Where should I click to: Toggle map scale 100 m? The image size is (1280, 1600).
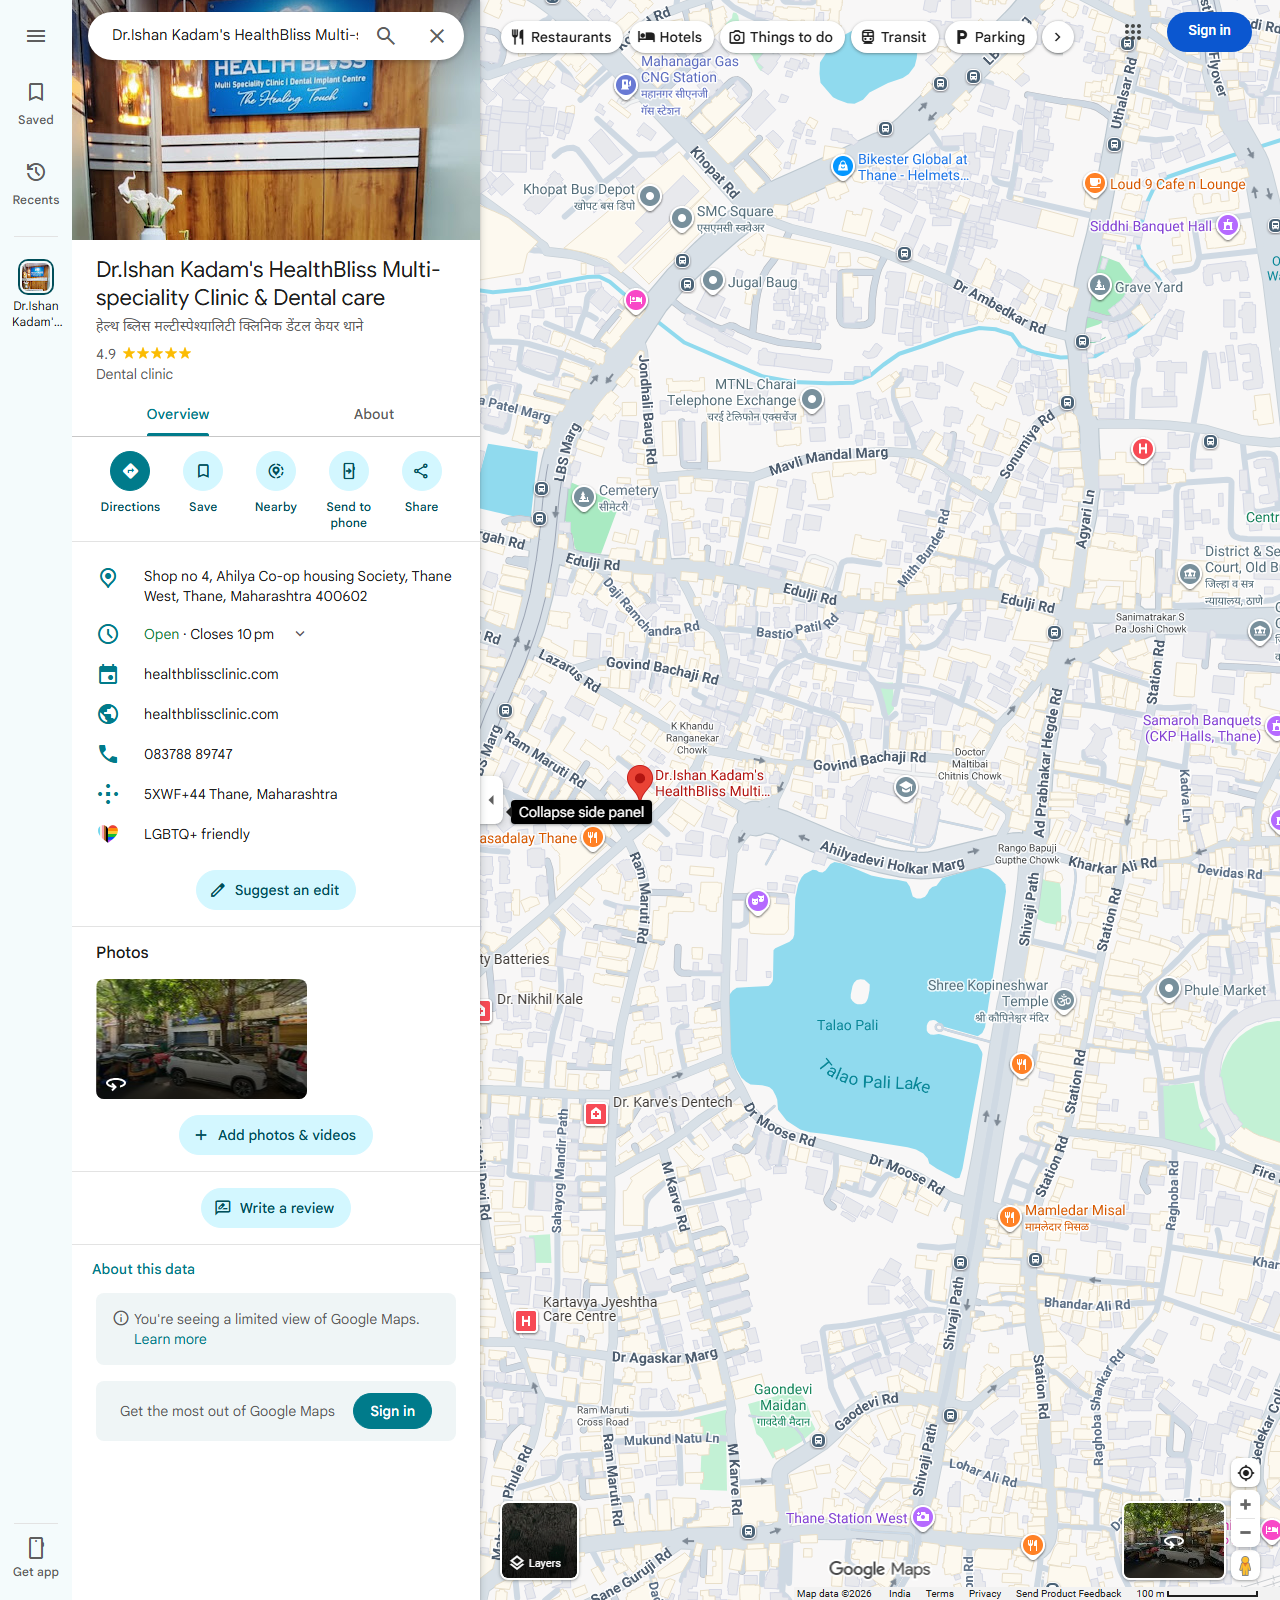coord(1196,1593)
